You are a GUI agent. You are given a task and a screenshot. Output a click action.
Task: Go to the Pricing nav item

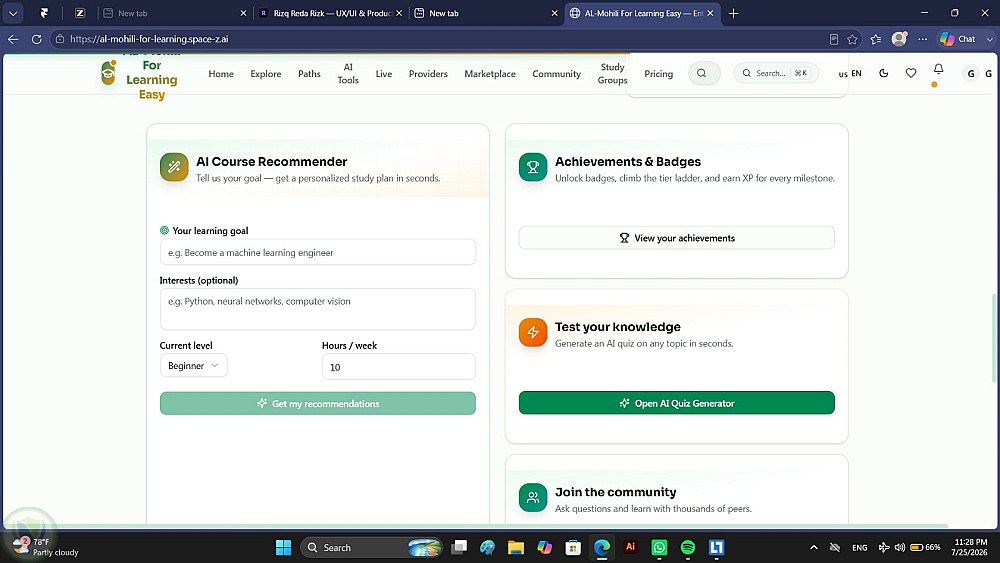658,74
